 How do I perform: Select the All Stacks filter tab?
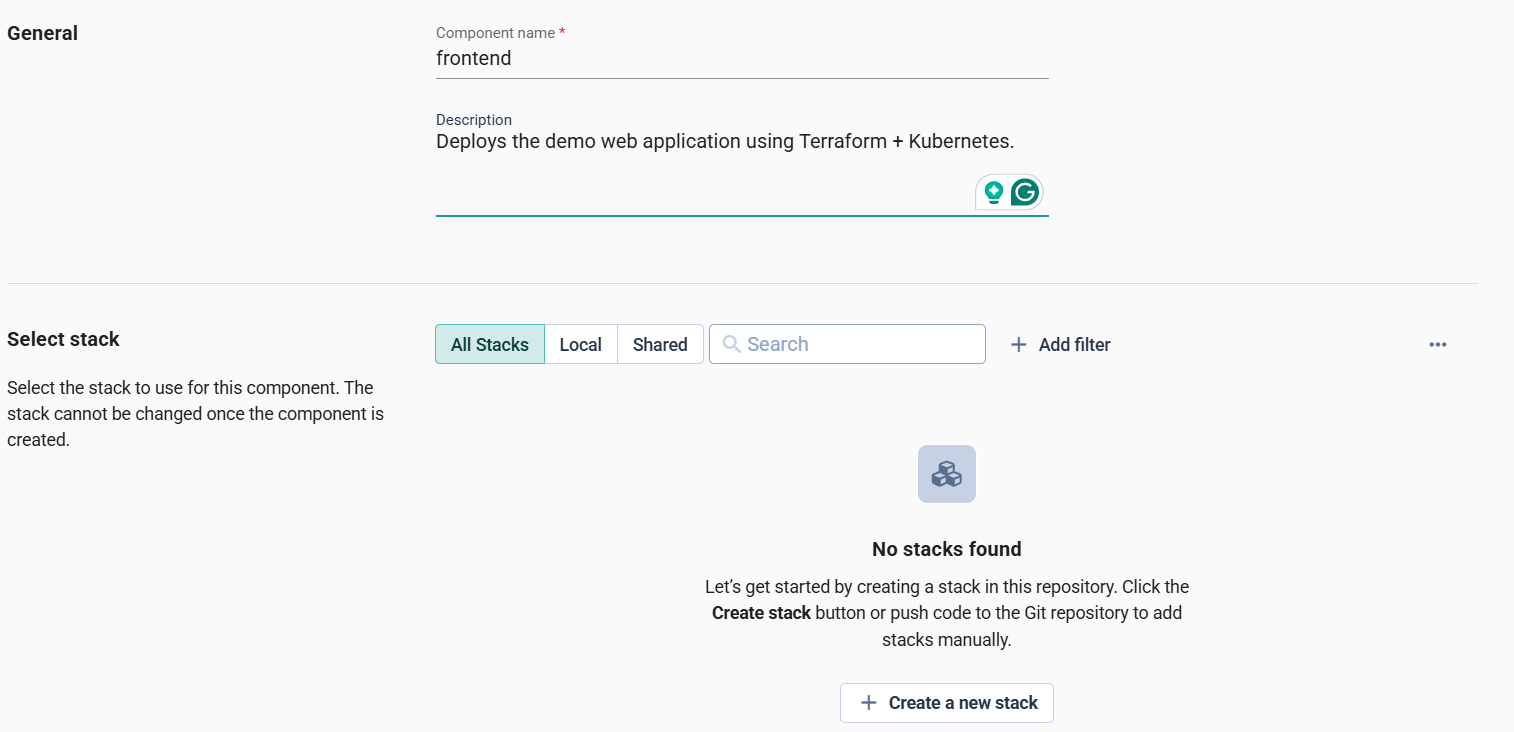coord(489,344)
